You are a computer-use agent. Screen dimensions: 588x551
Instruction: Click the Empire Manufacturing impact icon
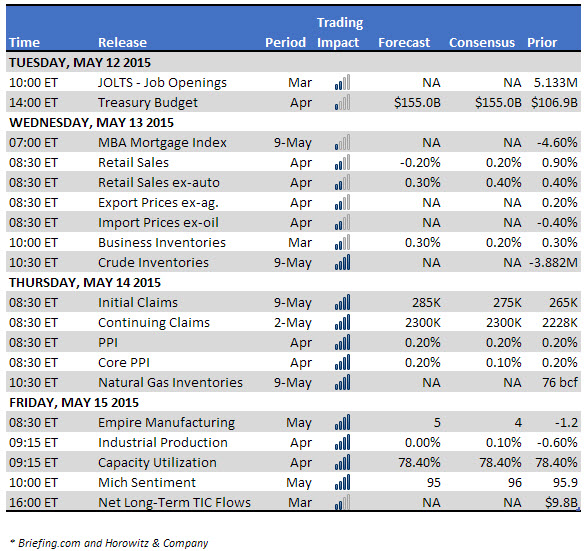[342, 422]
